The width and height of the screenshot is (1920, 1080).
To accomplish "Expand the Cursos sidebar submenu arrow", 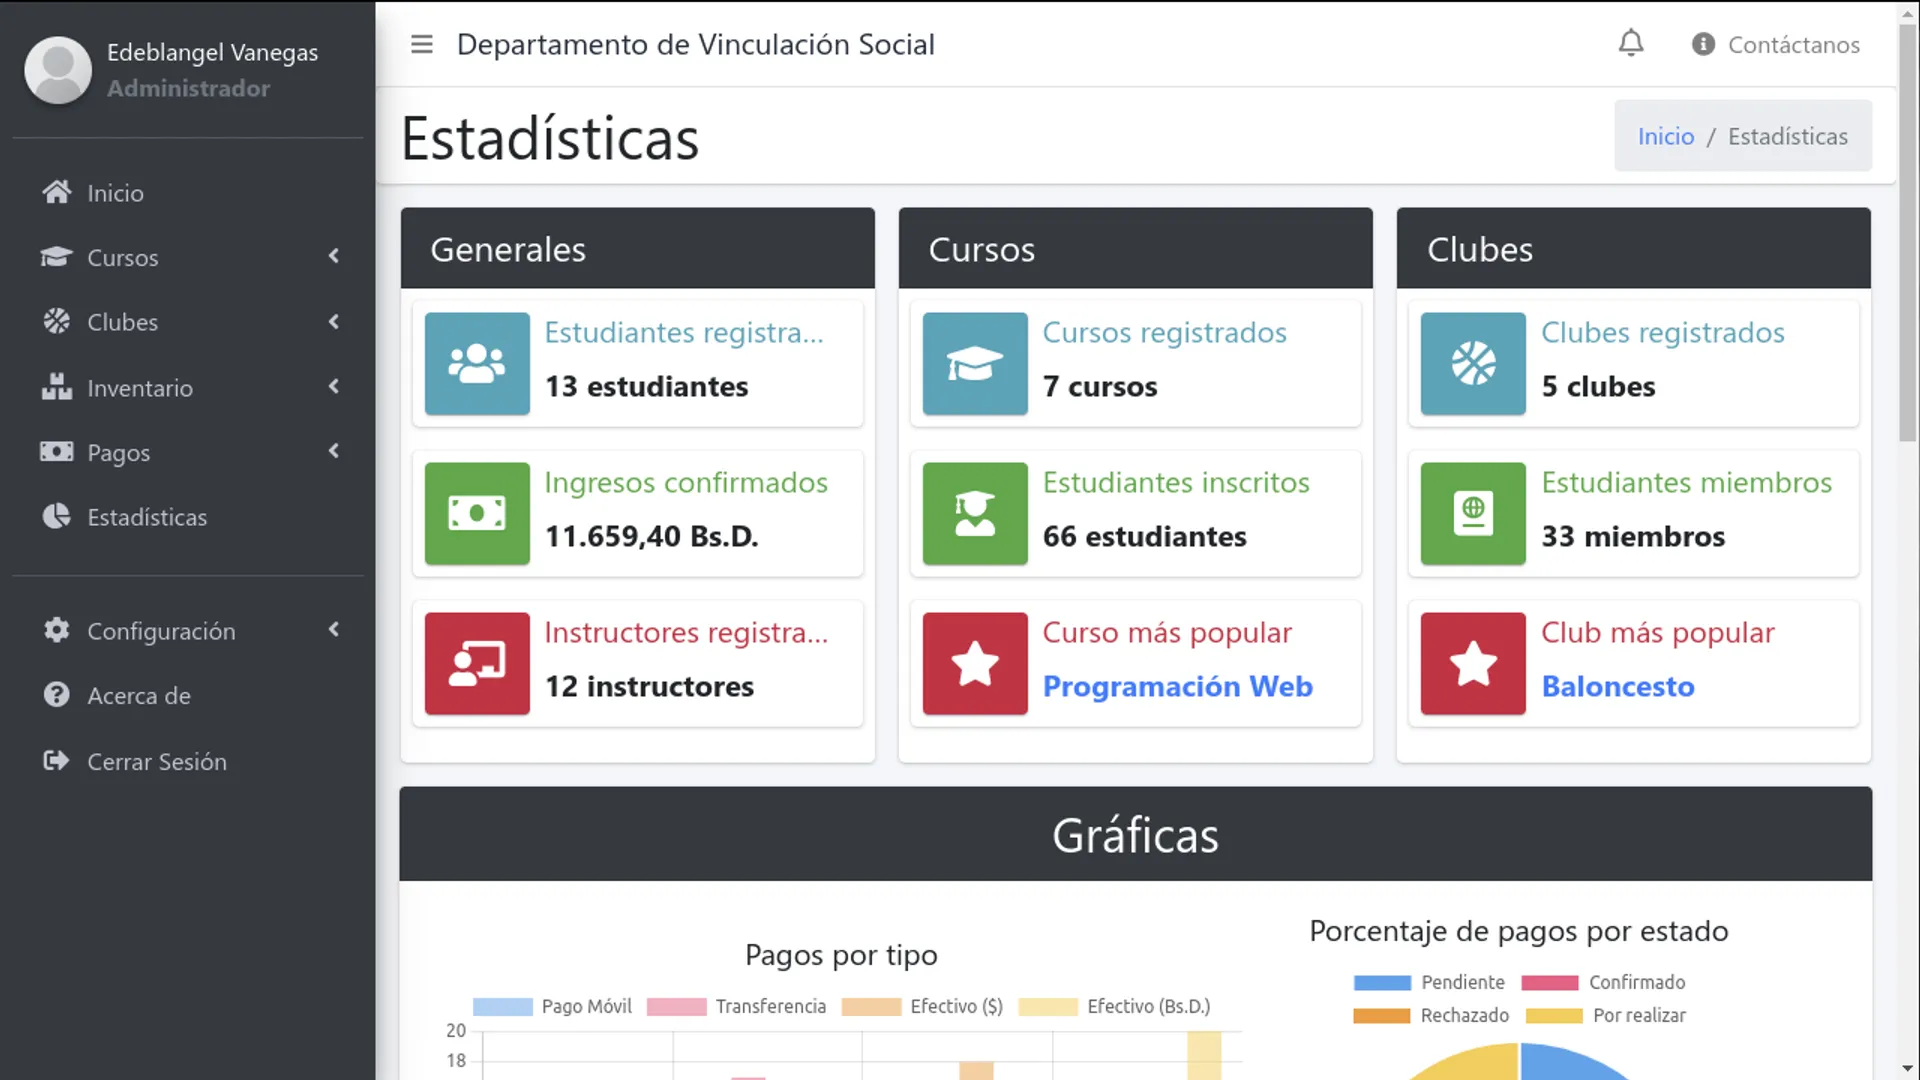I will click(x=334, y=257).
